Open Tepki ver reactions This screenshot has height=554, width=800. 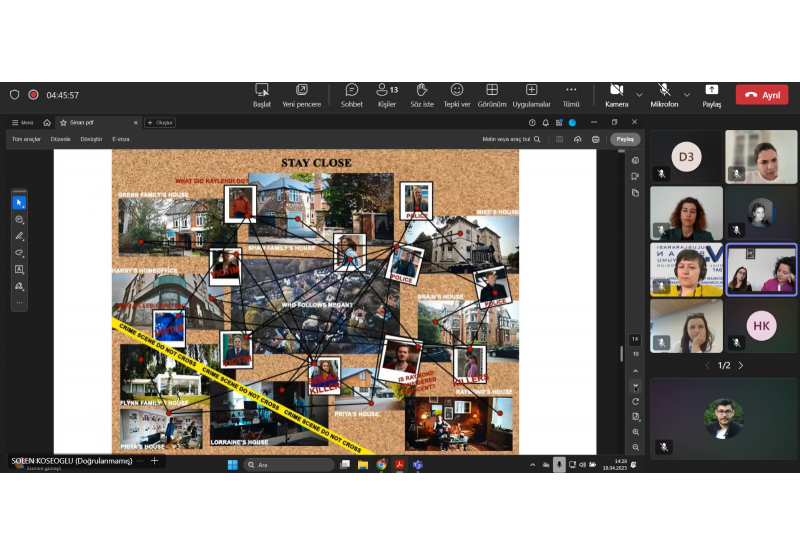[457, 95]
